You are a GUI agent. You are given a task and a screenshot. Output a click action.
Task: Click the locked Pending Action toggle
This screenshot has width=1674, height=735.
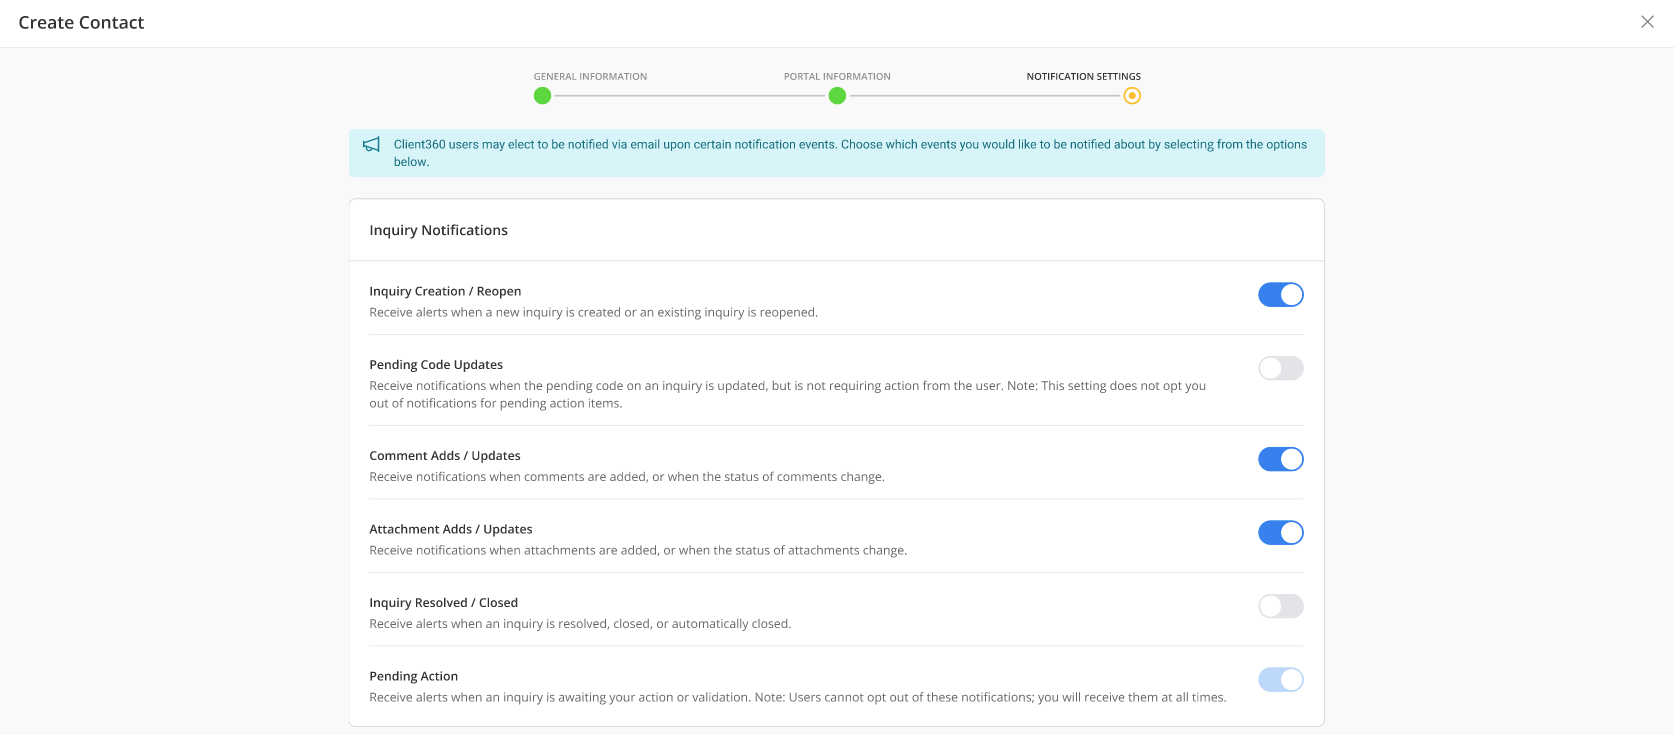click(1280, 680)
